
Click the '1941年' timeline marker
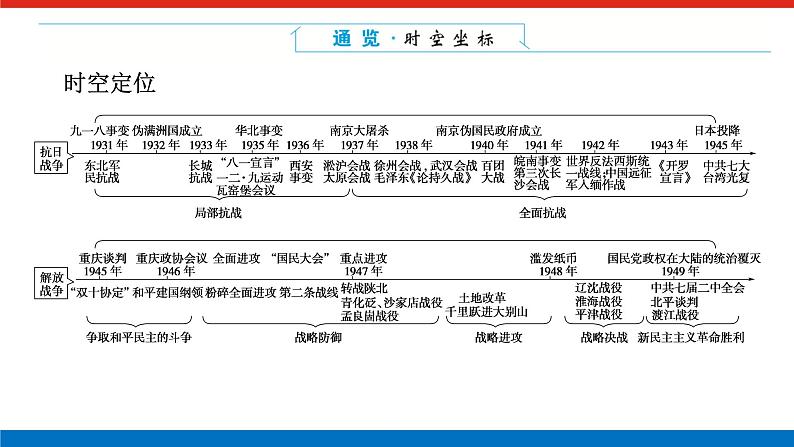tap(543, 145)
